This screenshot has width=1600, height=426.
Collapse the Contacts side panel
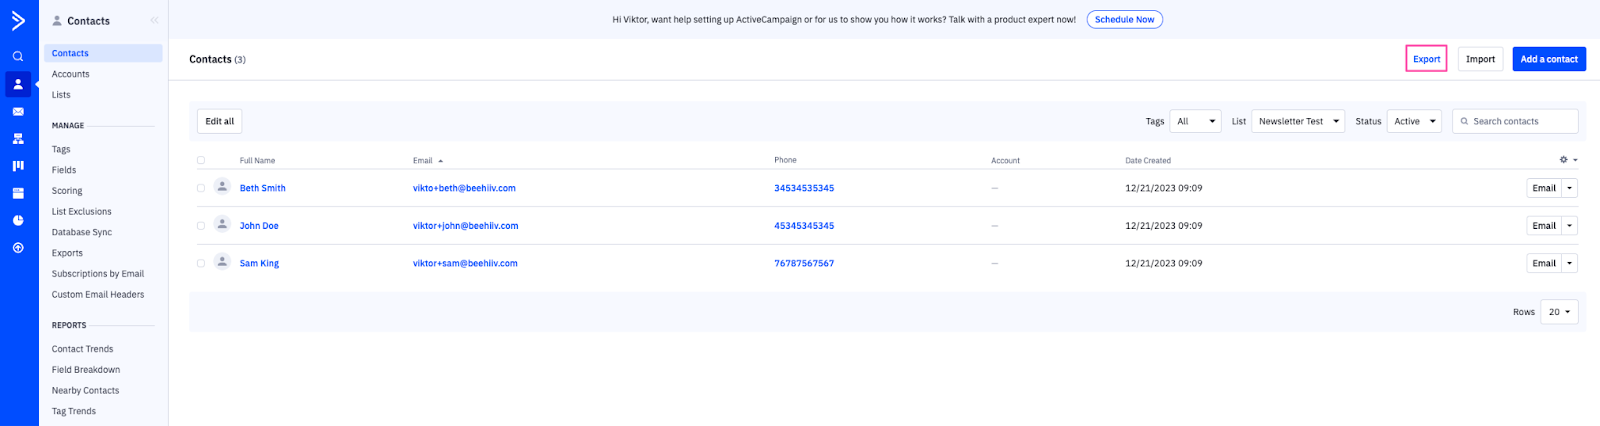tap(154, 20)
